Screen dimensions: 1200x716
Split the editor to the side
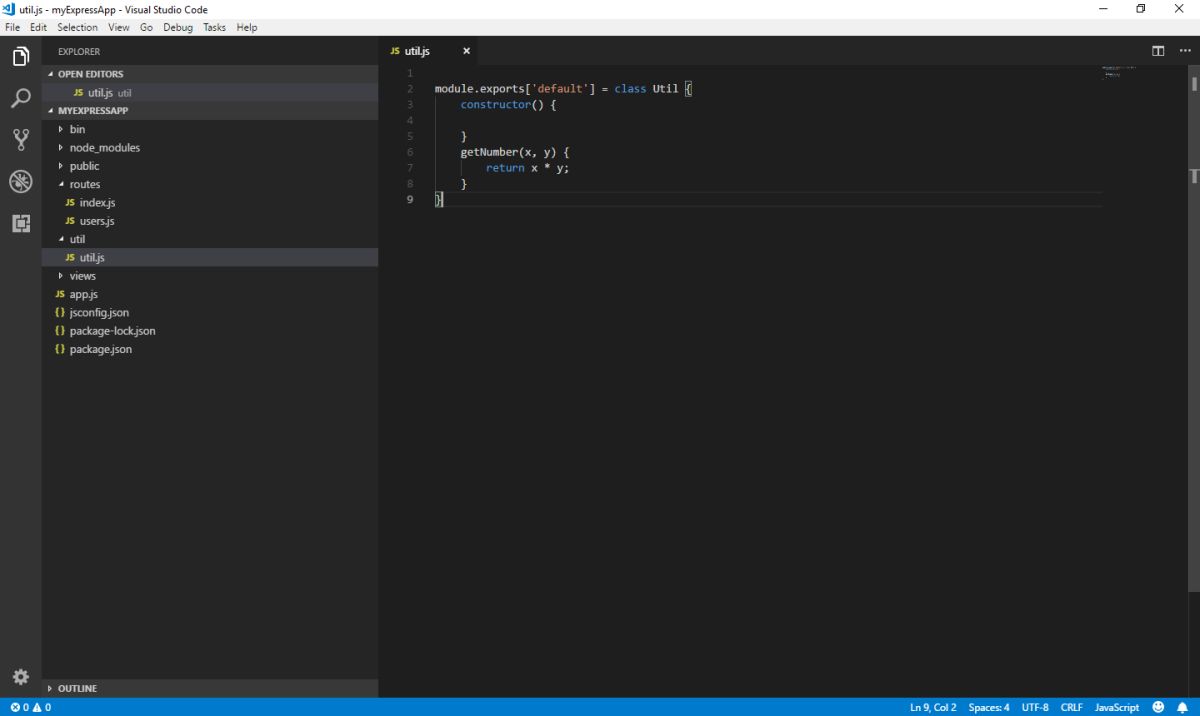pos(1158,51)
